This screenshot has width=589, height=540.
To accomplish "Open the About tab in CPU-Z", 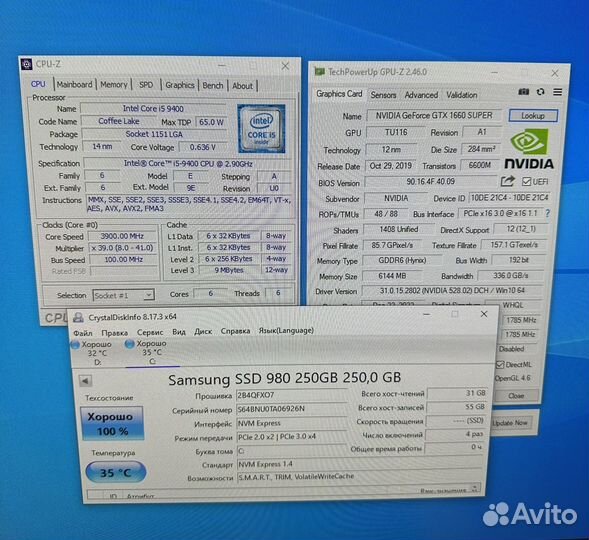I will pos(242,86).
